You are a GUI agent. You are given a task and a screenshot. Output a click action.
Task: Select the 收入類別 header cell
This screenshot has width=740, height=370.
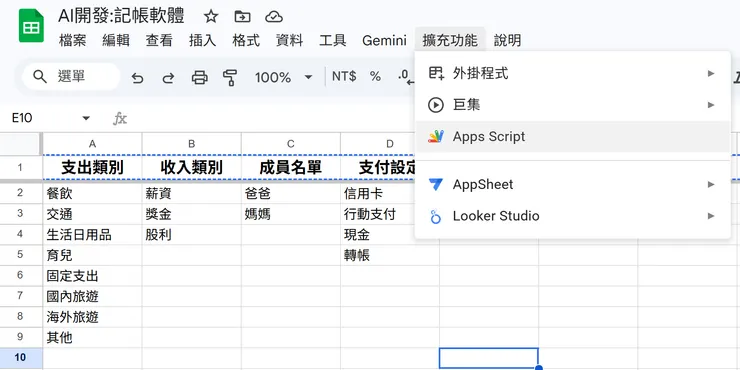click(192, 167)
